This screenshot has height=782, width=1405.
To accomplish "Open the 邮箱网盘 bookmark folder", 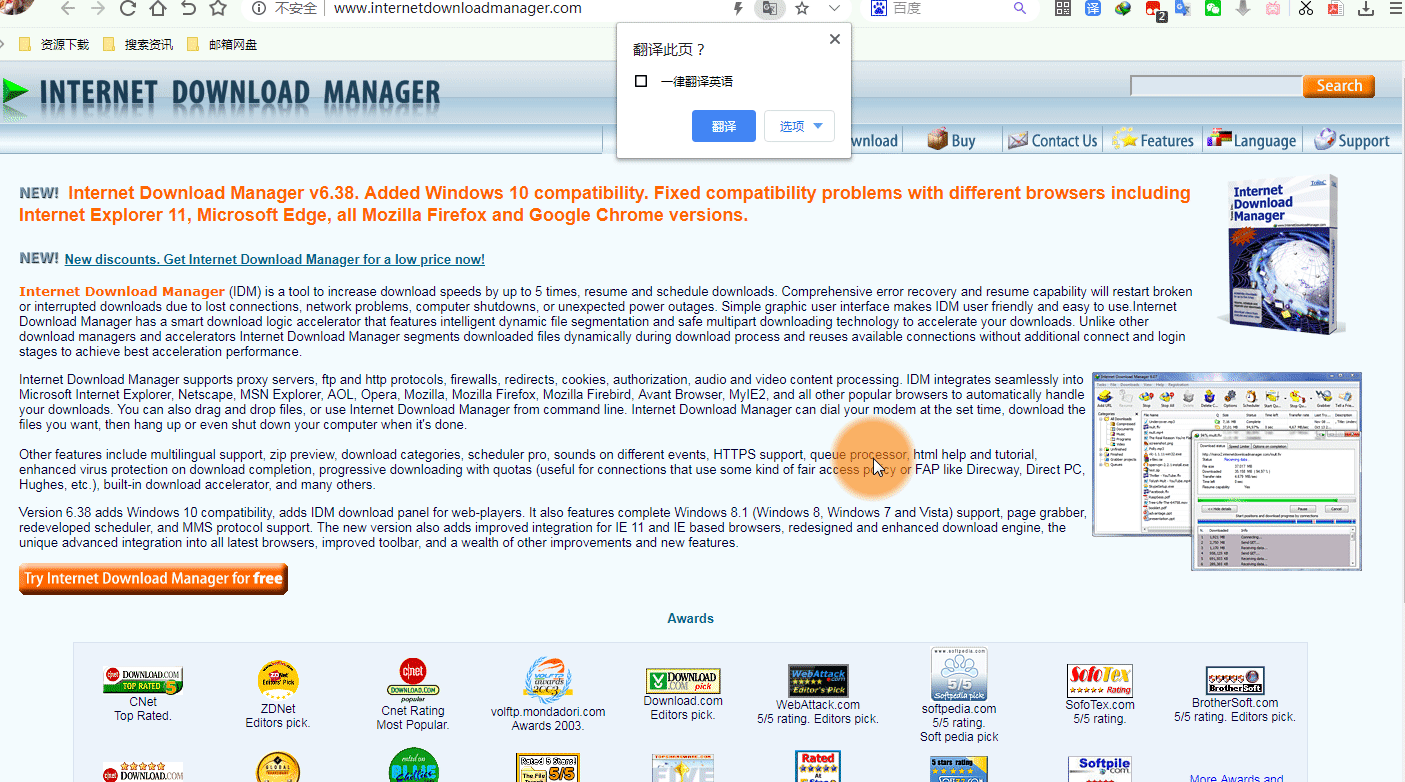I will (222, 44).
